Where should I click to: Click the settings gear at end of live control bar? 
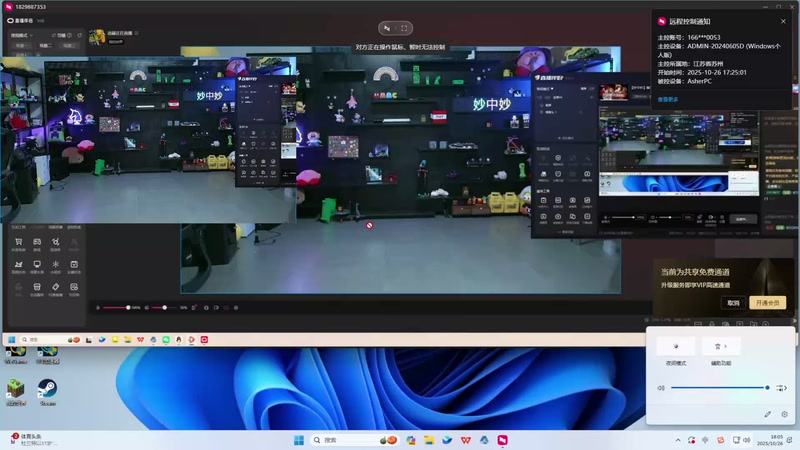point(236,308)
